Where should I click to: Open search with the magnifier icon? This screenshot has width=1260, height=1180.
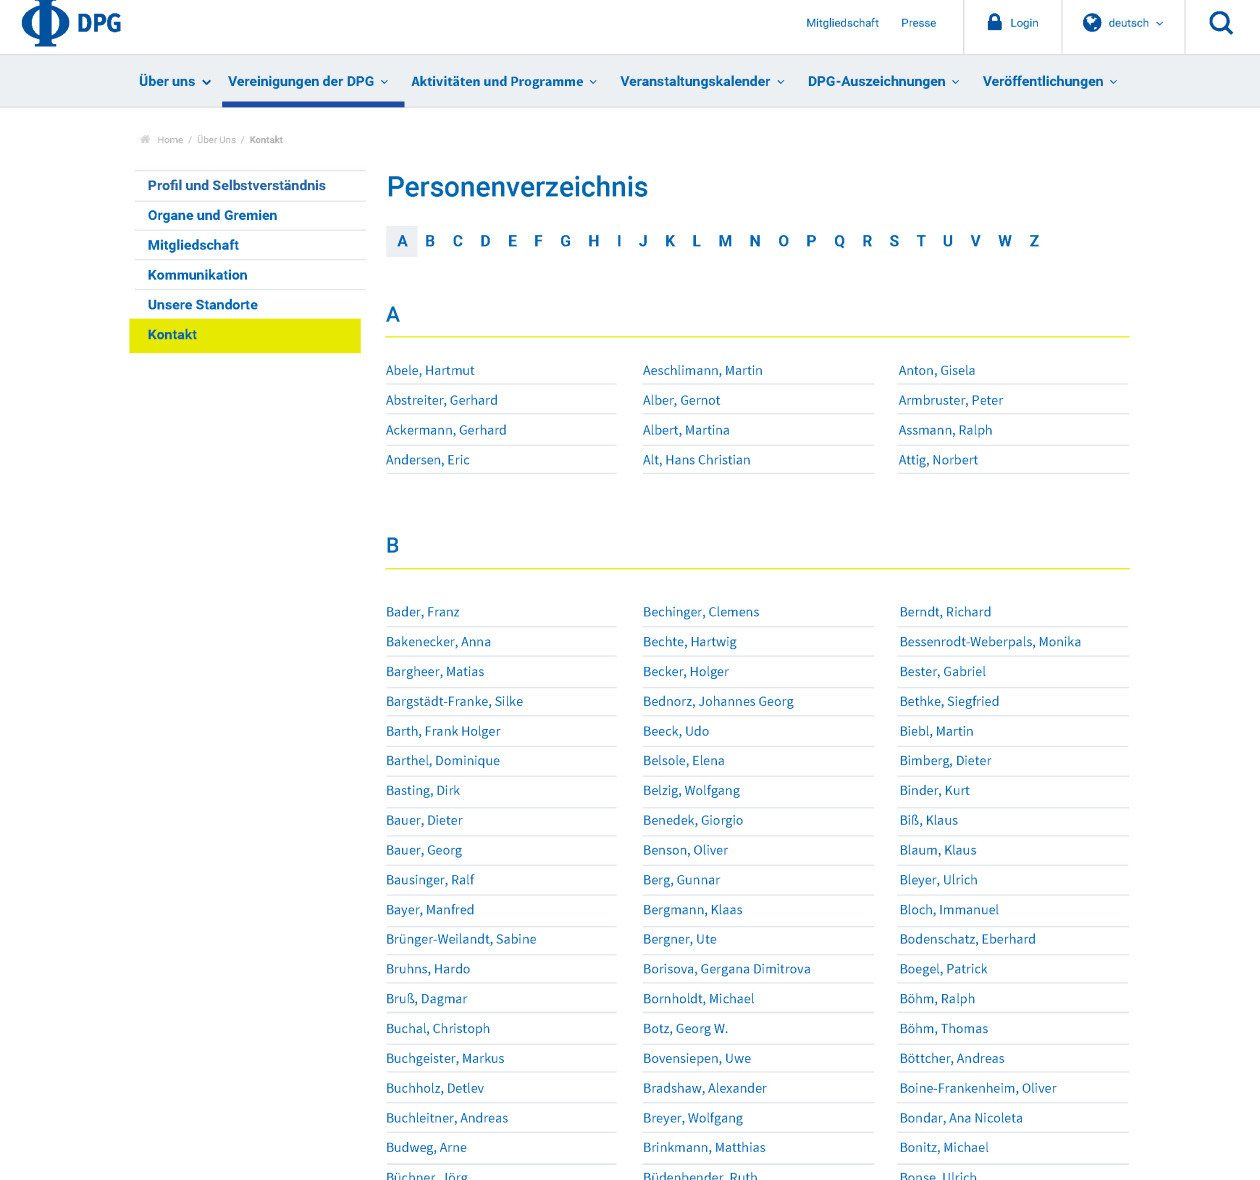tap(1221, 23)
